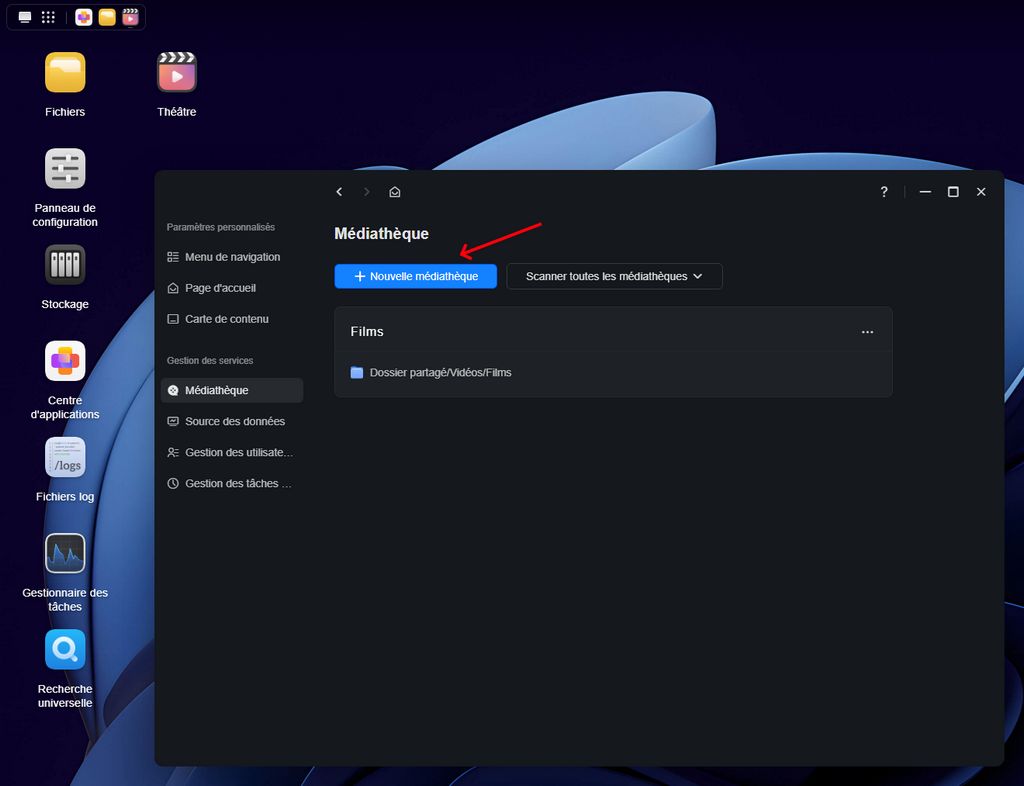Launch the Théâtre app icon
This screenshot has height=786, width=1024.
pyautogui.click(x=177, y=73)
